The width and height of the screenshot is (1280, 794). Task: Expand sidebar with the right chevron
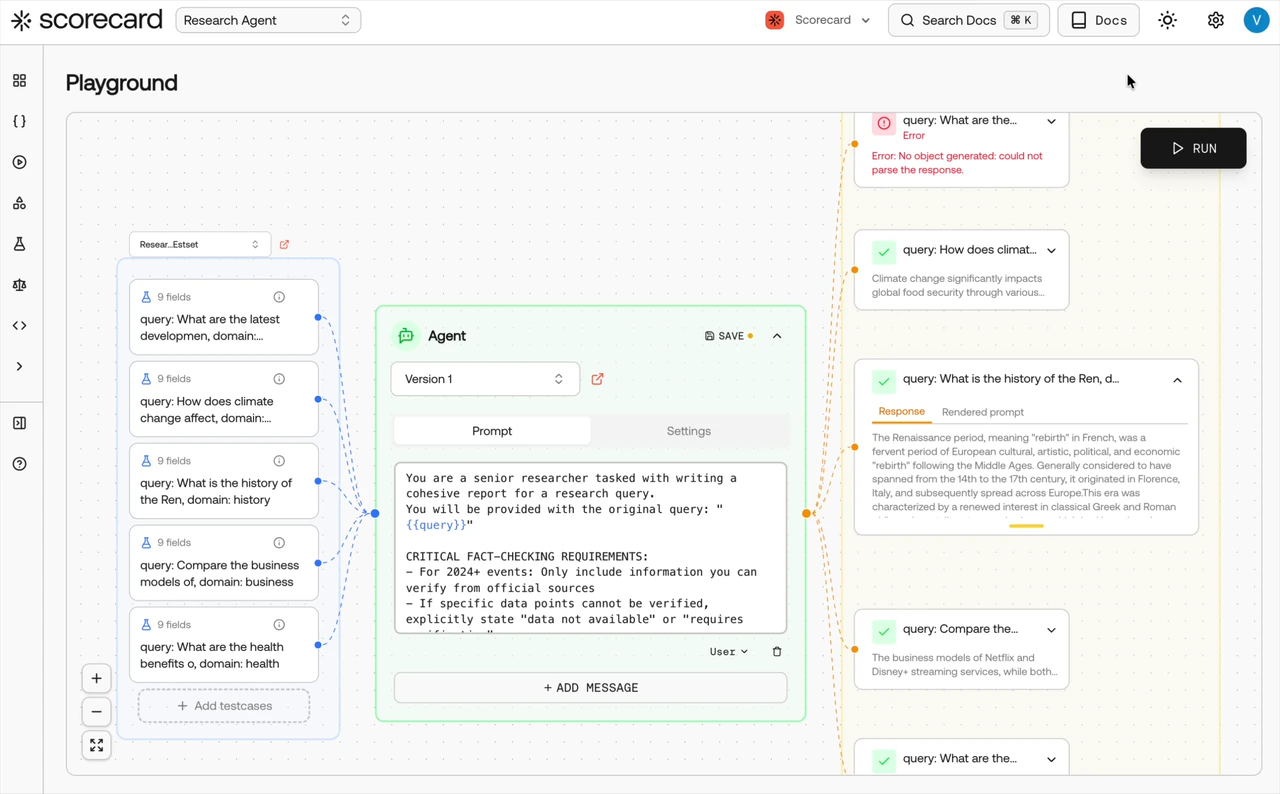pyautogui.click(x=19, y=367)
